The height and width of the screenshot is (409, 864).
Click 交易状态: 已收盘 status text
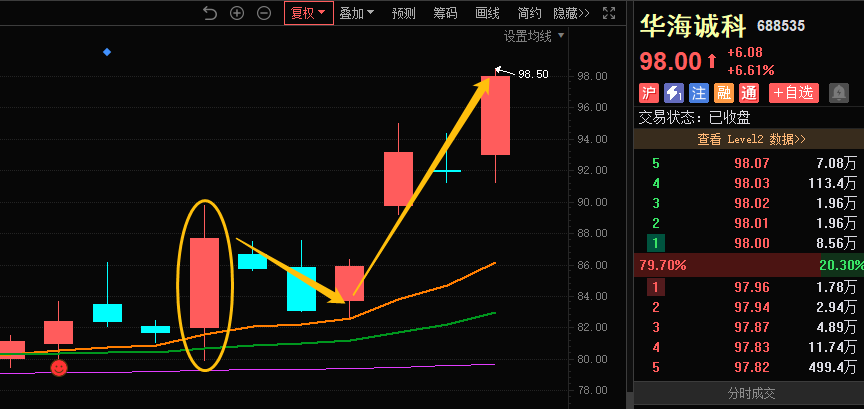694,117
